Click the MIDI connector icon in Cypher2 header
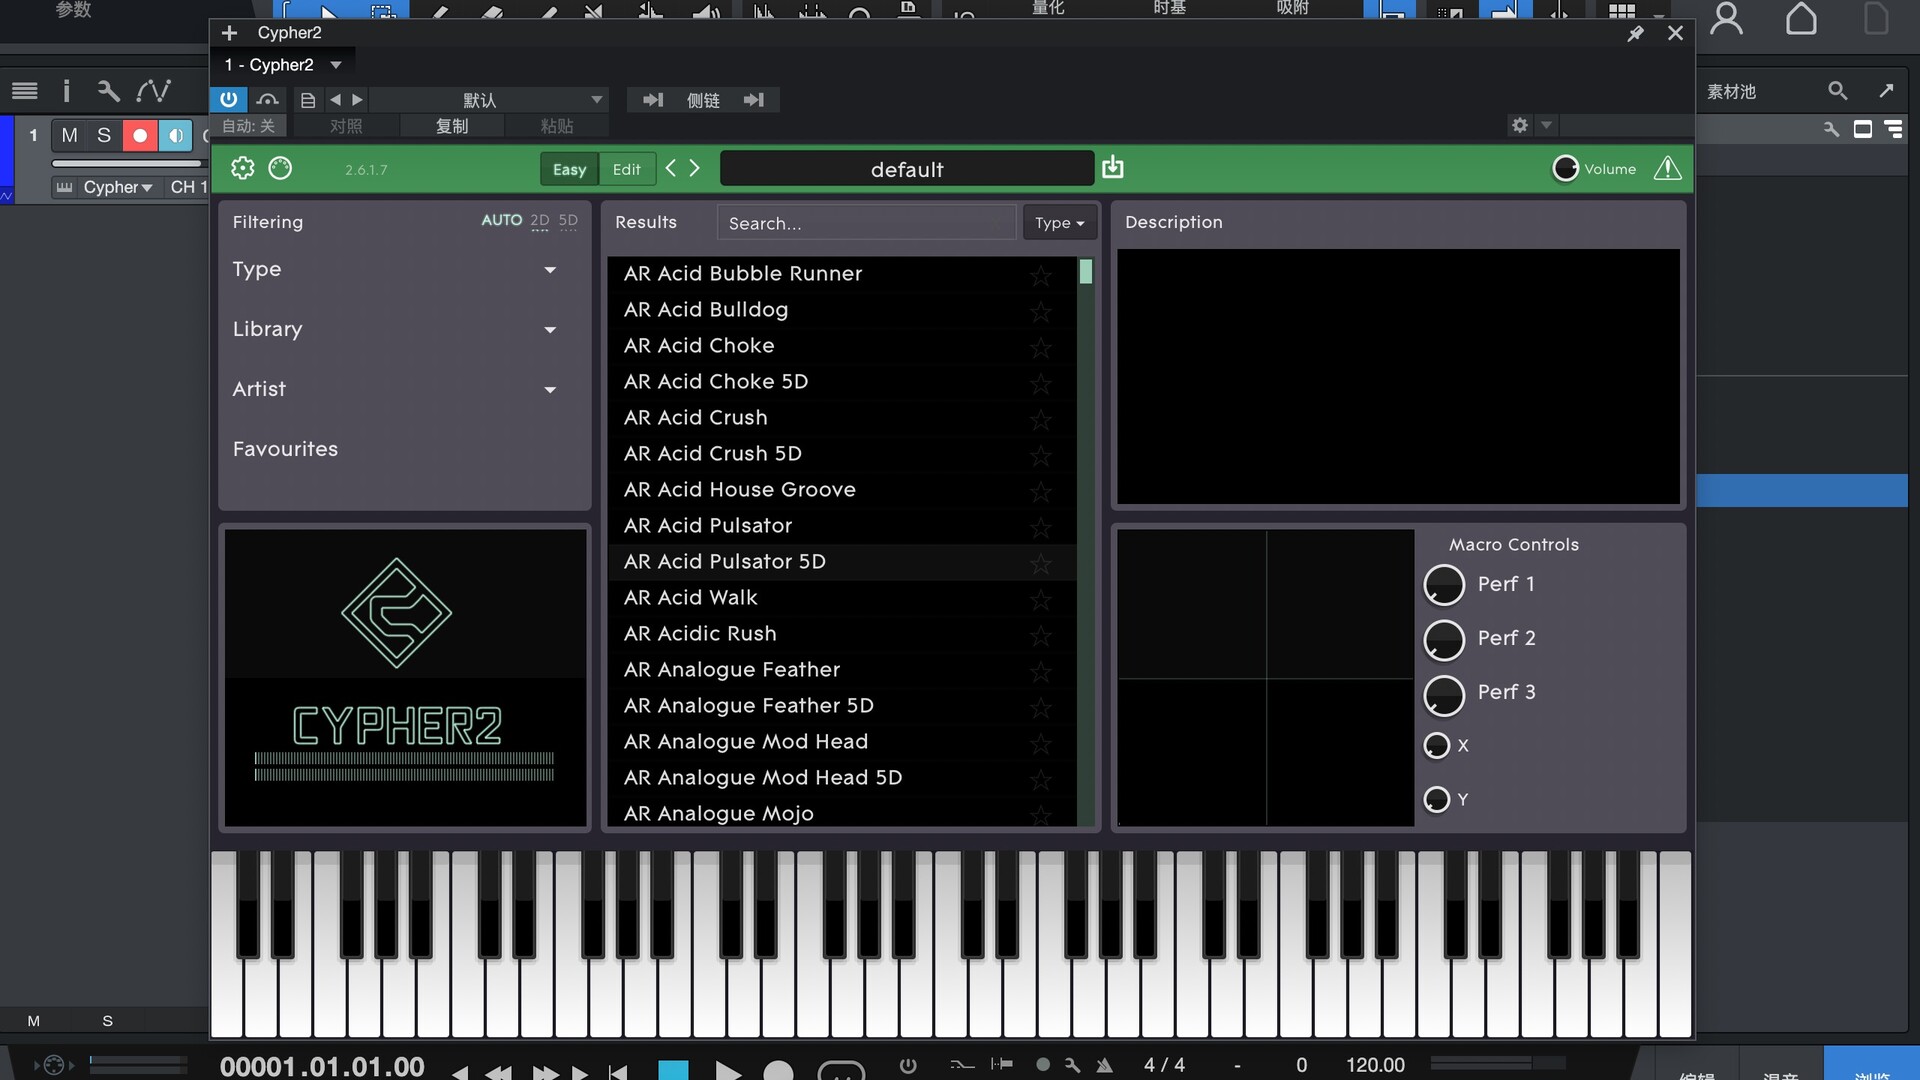Screen dimensions: 1920x1080 [281, 168]
